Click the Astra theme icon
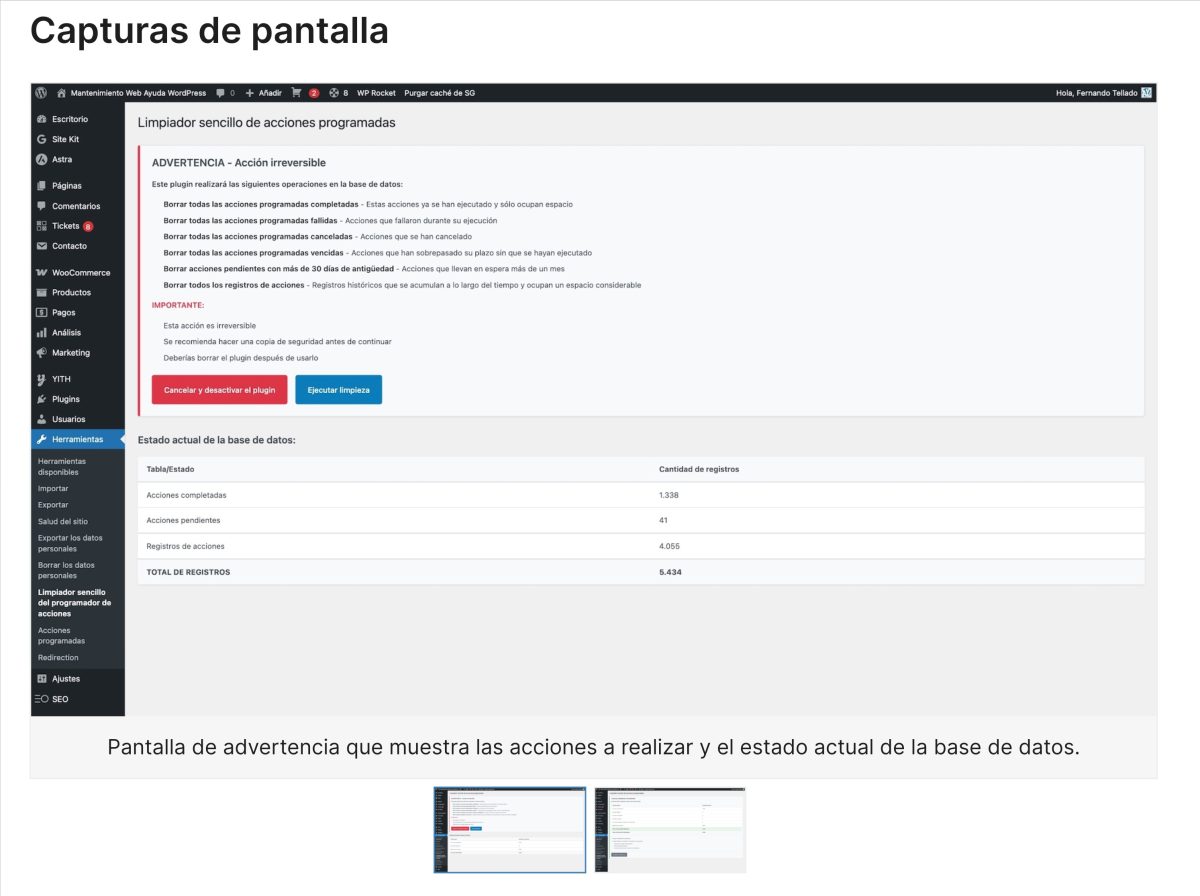 [39, 159]
